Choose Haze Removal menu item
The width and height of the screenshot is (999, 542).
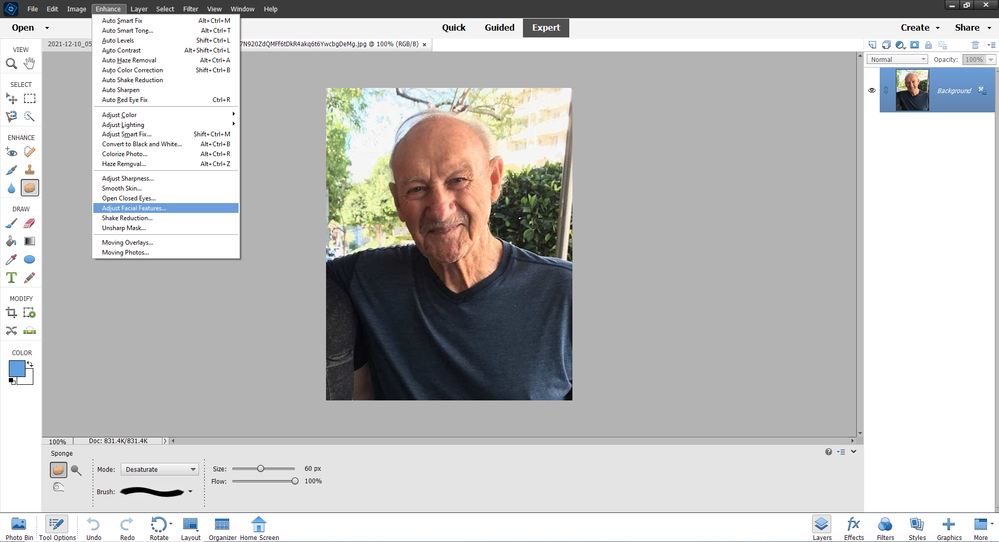click(166, 164)
